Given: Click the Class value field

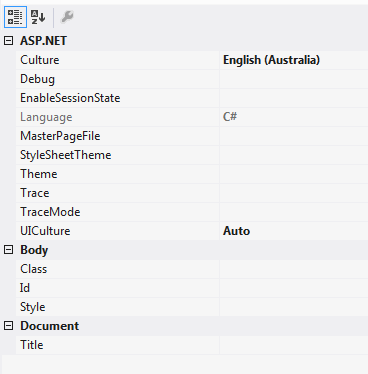Looking at the screenshot, I should pos(294,269).
